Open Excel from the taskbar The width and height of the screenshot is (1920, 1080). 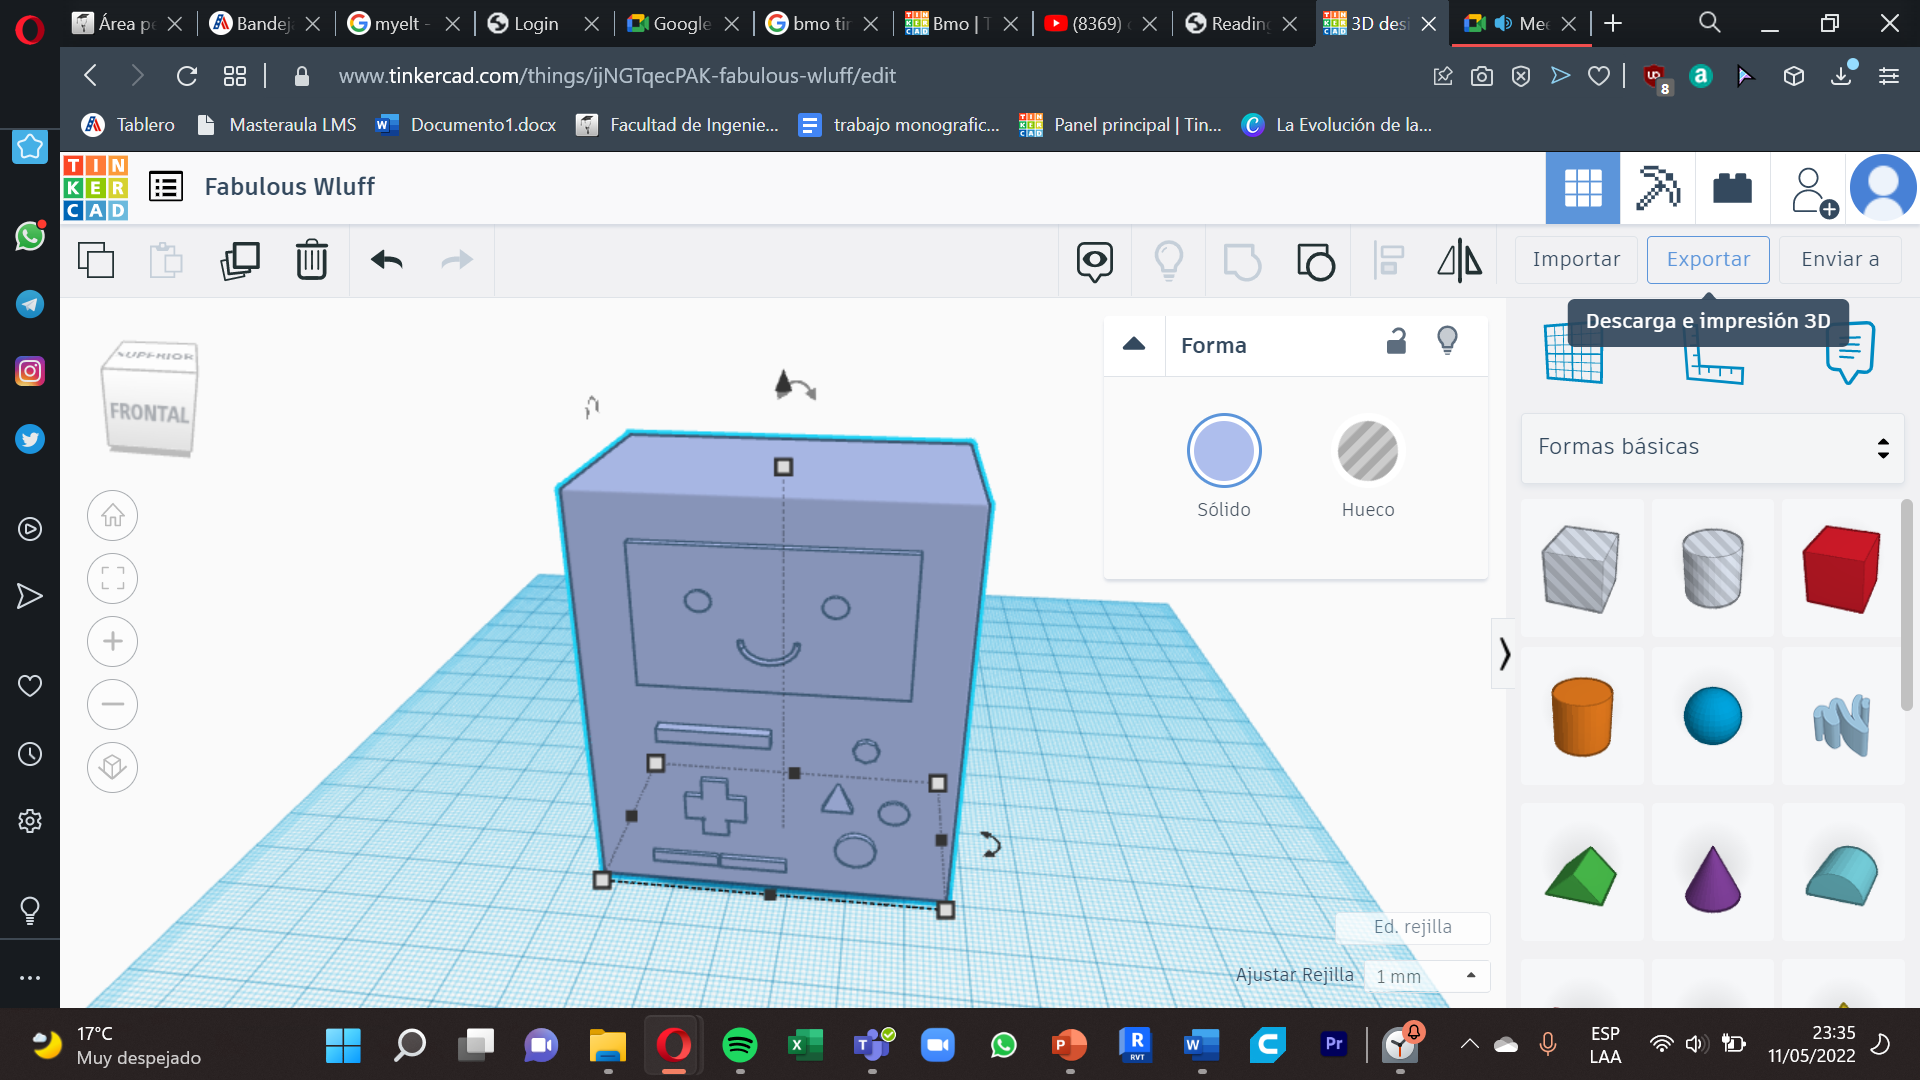click(x=805, y=1046)
